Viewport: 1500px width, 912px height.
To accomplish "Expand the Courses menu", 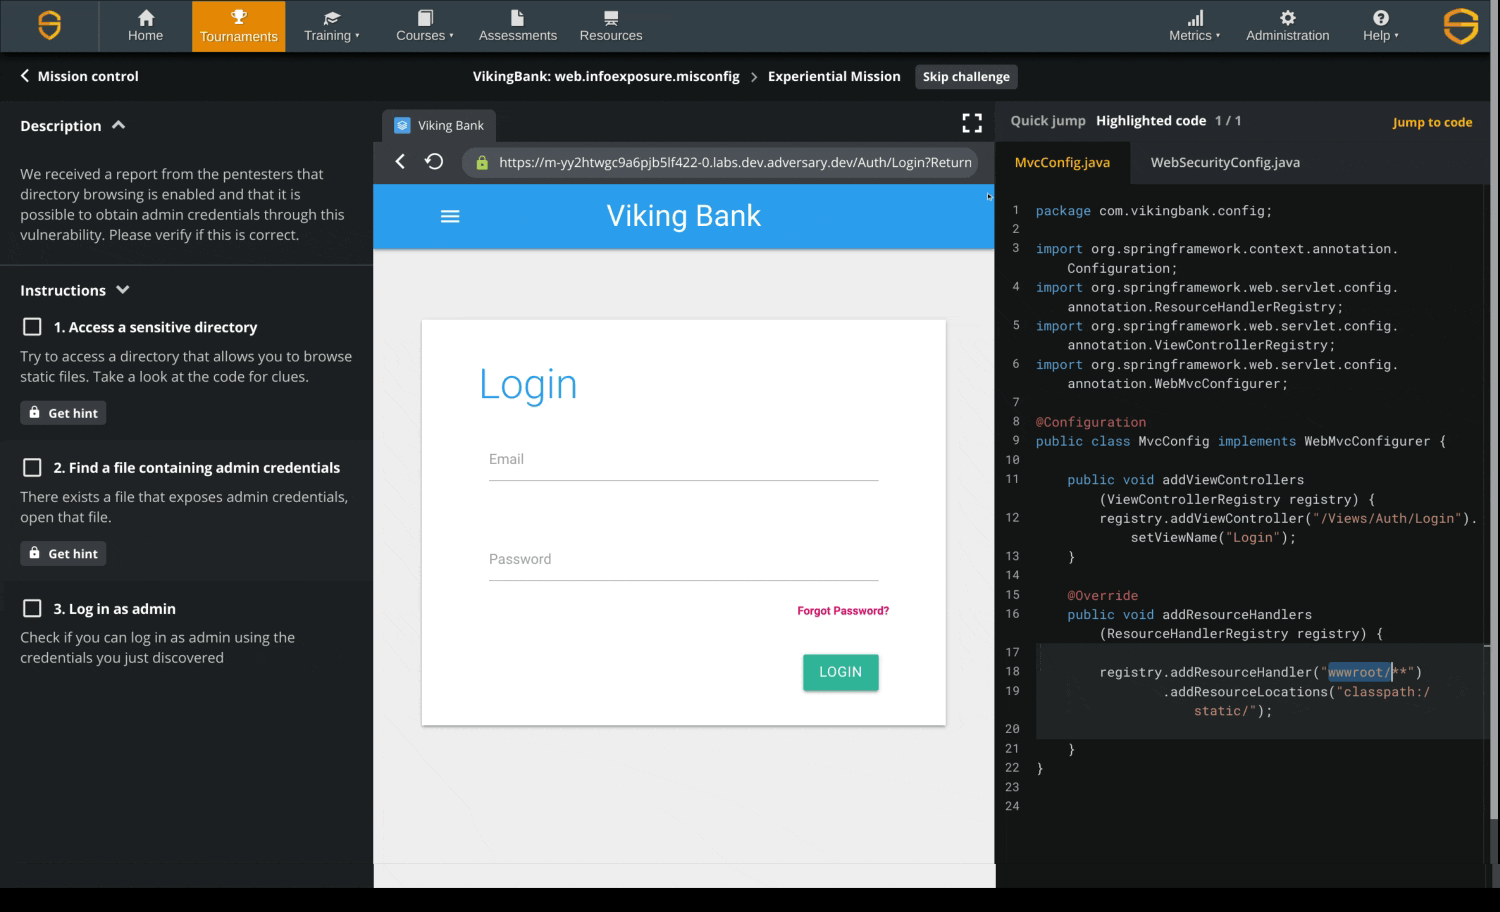I will click(x=424, y=26).
